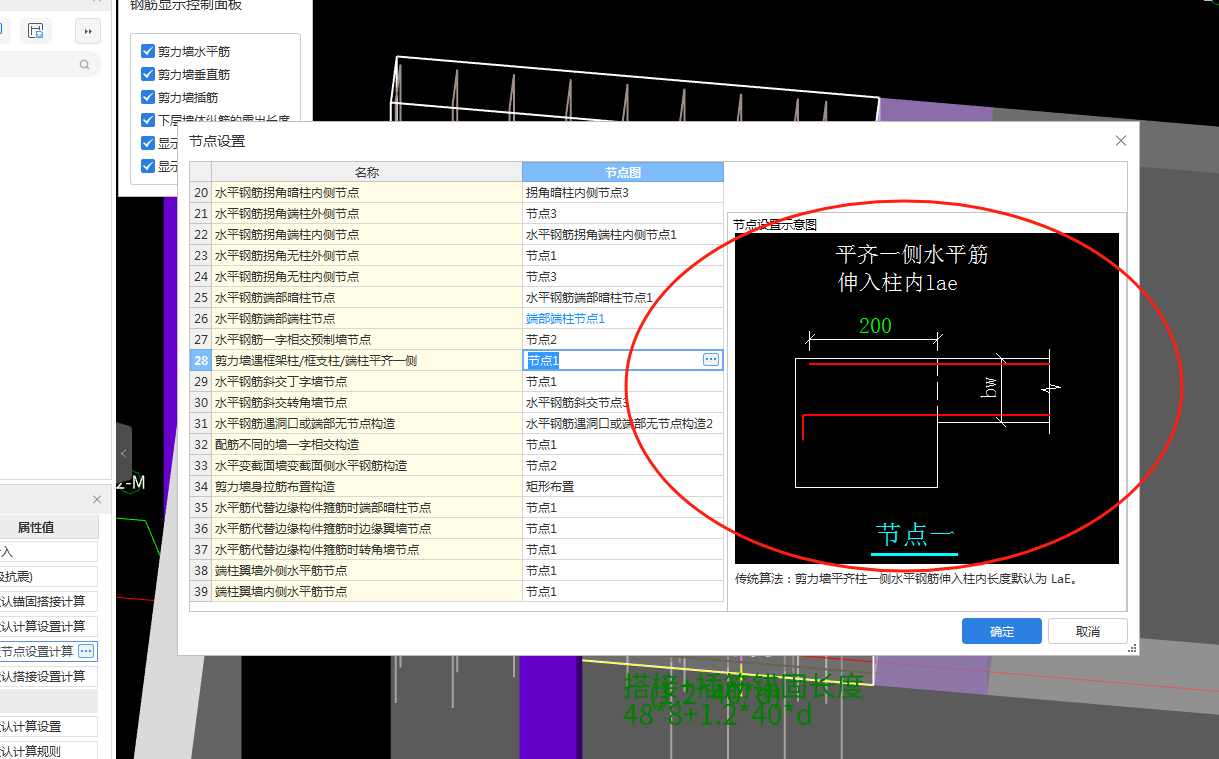Select row 35 水平筋代替边缘构件箍筋时端部暗柱节点
Image resolution: width=1219 pixels, height=759 pixels.
(x=367, y=507)
